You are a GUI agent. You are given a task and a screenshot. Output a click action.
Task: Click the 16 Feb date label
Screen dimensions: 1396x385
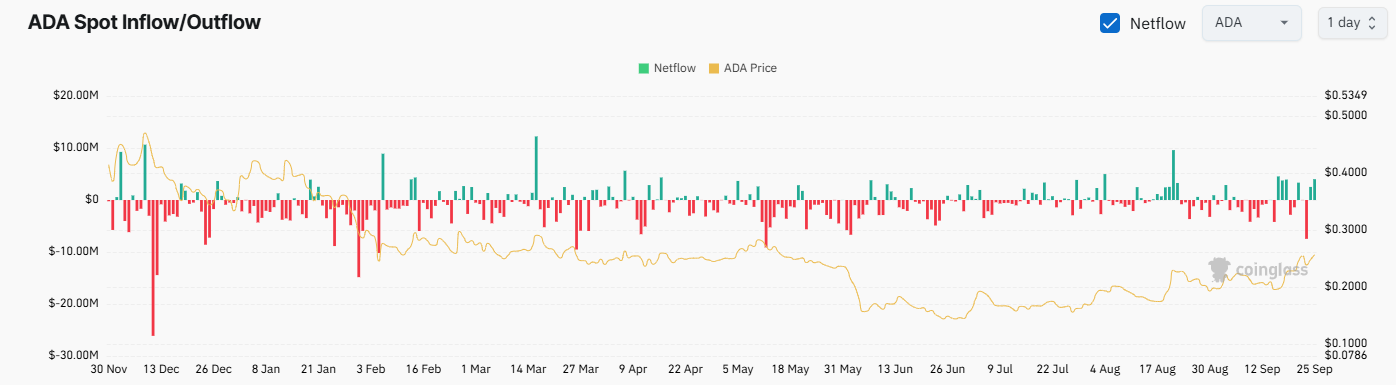424,370
